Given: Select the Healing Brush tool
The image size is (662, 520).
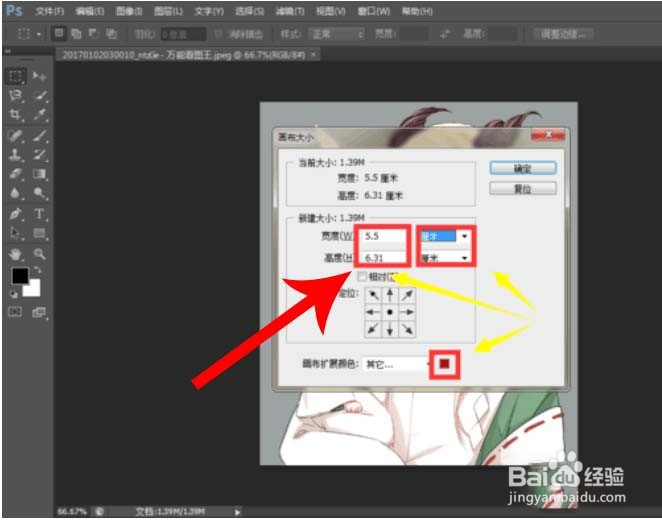Looking at the screenshot, I should click(x=16, y=136).
